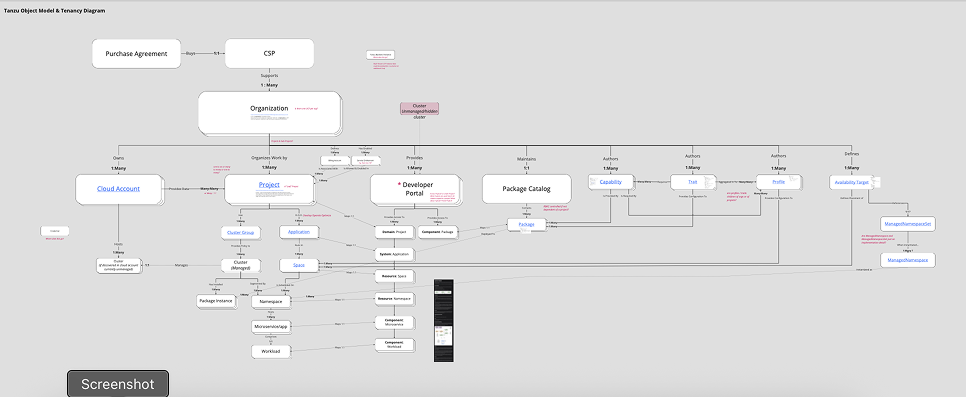
Task: Click the 'Provides' label above Developer Portal
Action: (x=415, y=158)
